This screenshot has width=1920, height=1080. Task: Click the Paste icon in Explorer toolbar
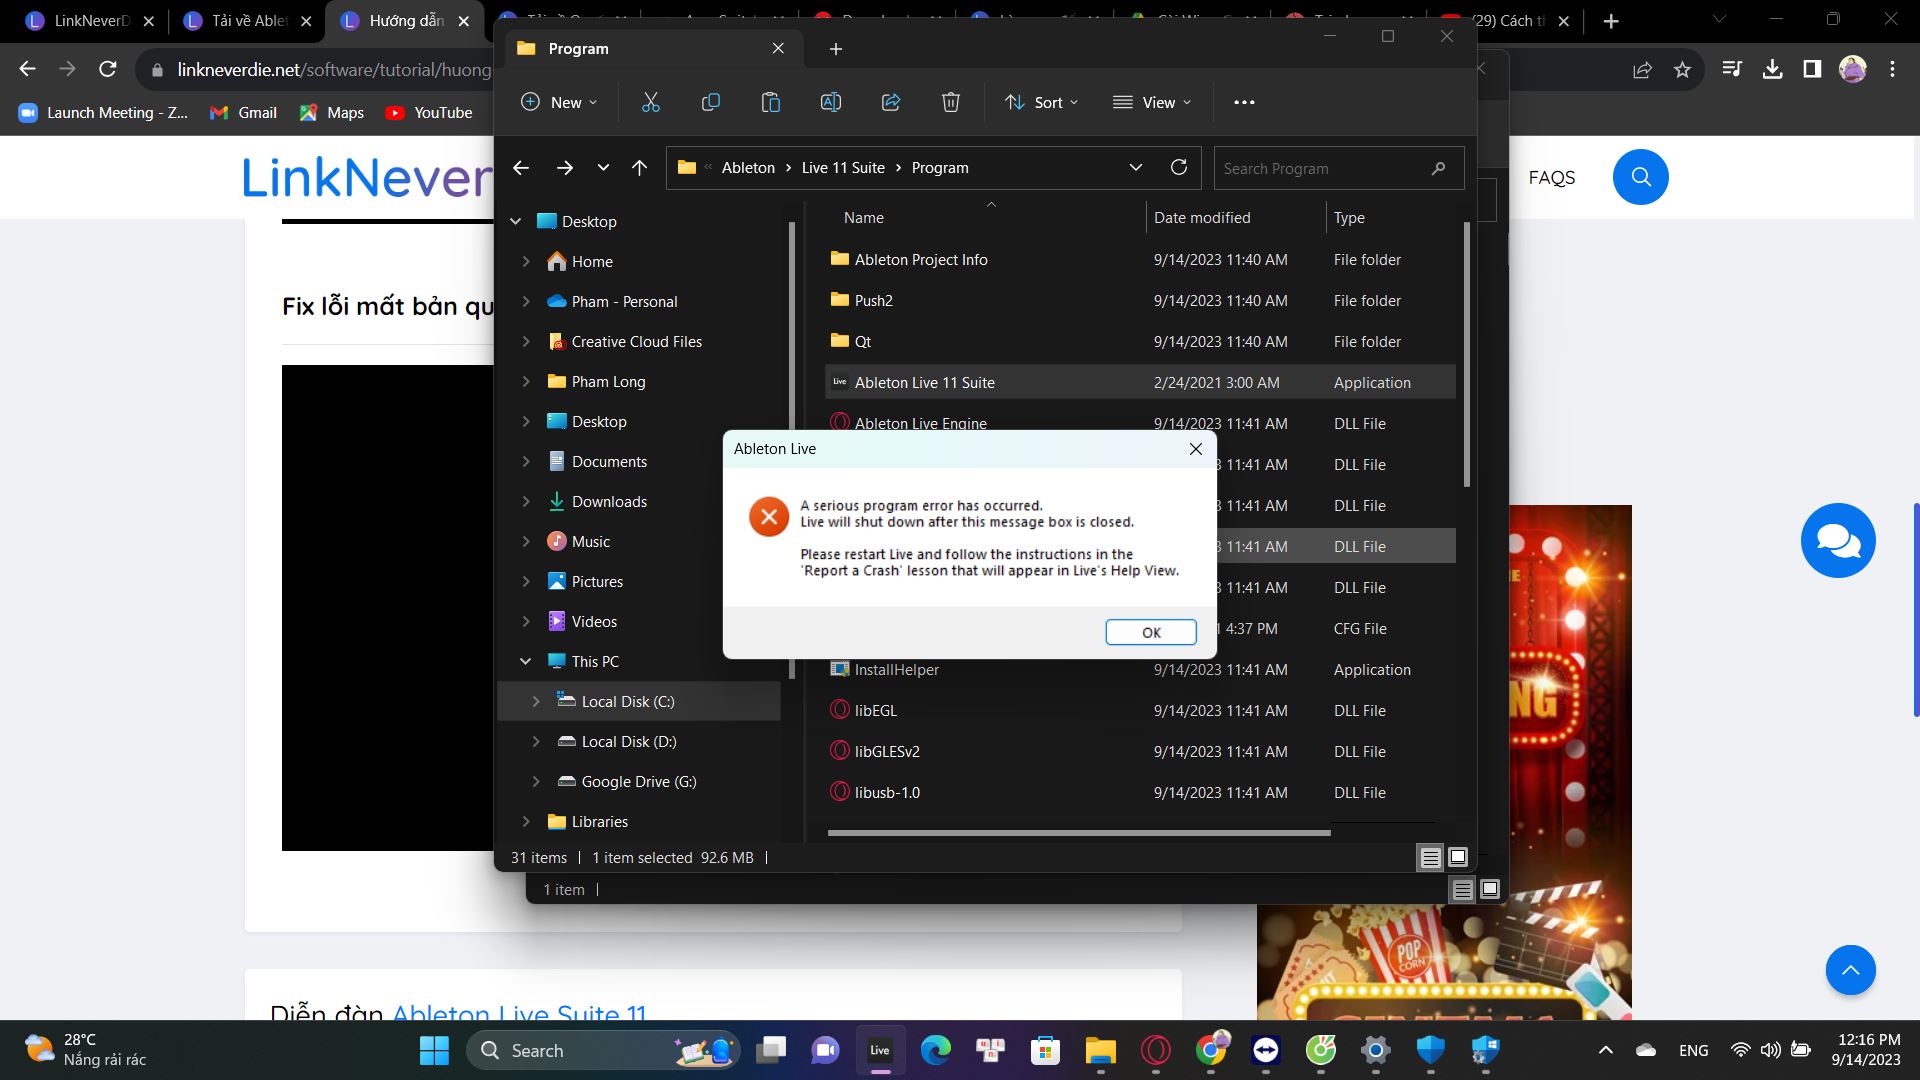coord(771,102)
